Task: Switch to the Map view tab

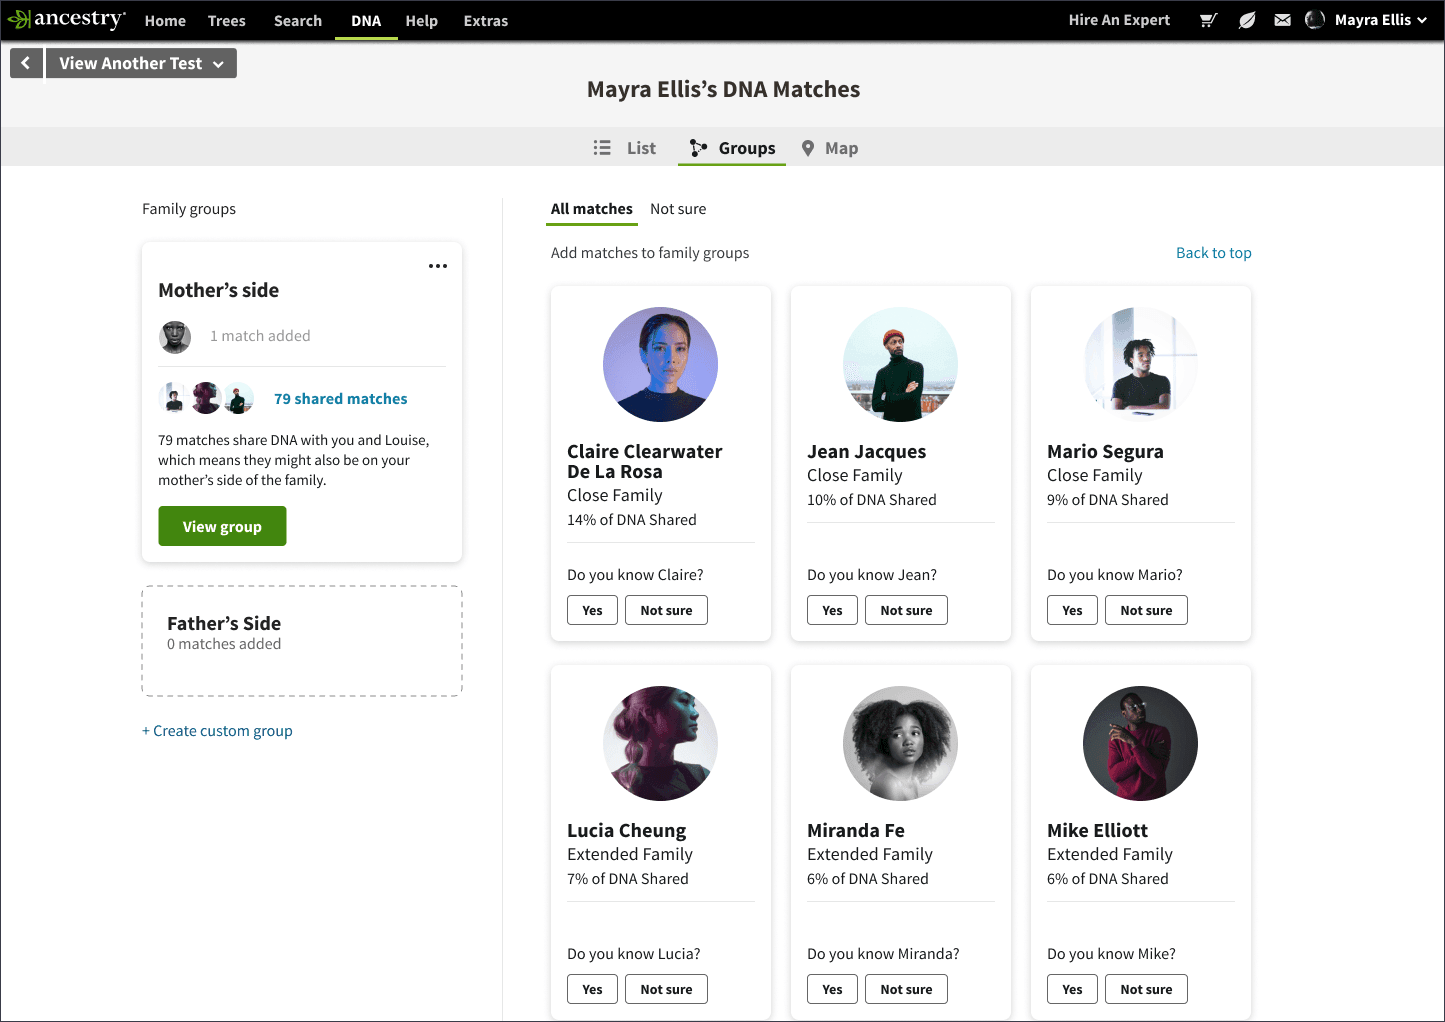Action: pos(830,148)
